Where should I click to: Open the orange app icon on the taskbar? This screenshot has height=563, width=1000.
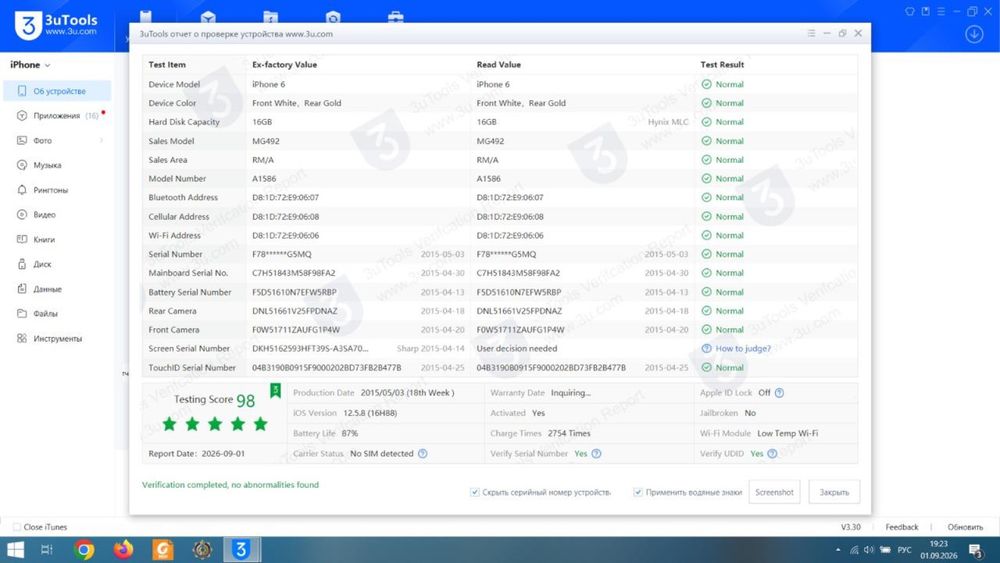pos(163,550)
